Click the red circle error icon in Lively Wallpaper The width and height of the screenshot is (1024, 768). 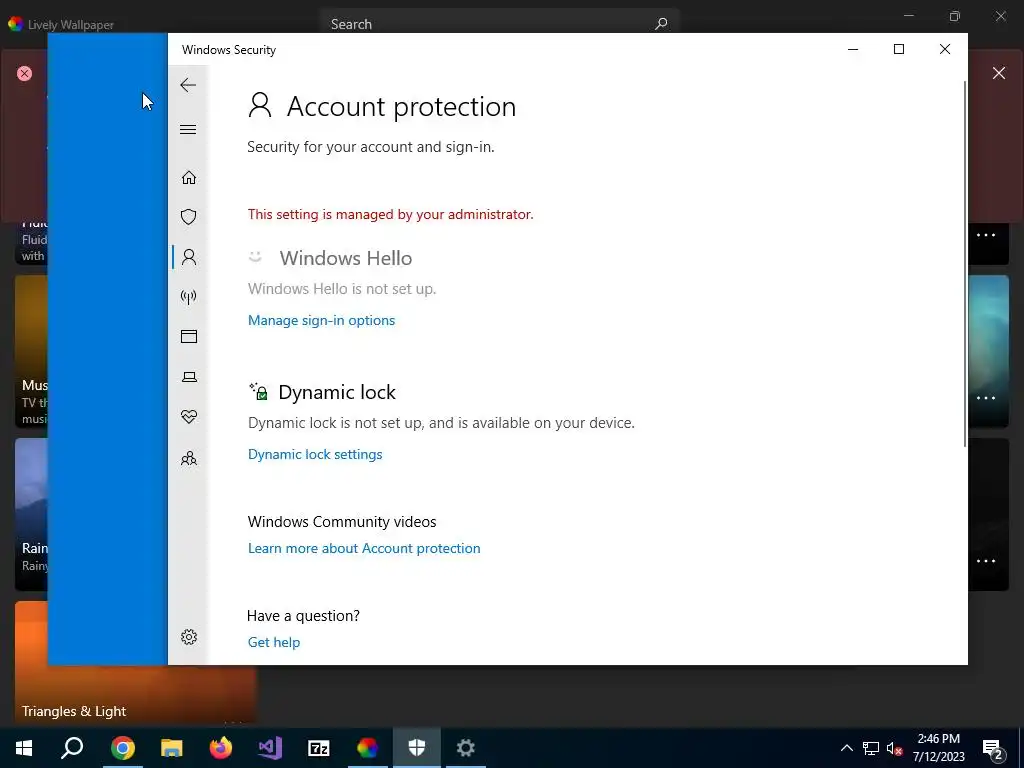(24, 73)
